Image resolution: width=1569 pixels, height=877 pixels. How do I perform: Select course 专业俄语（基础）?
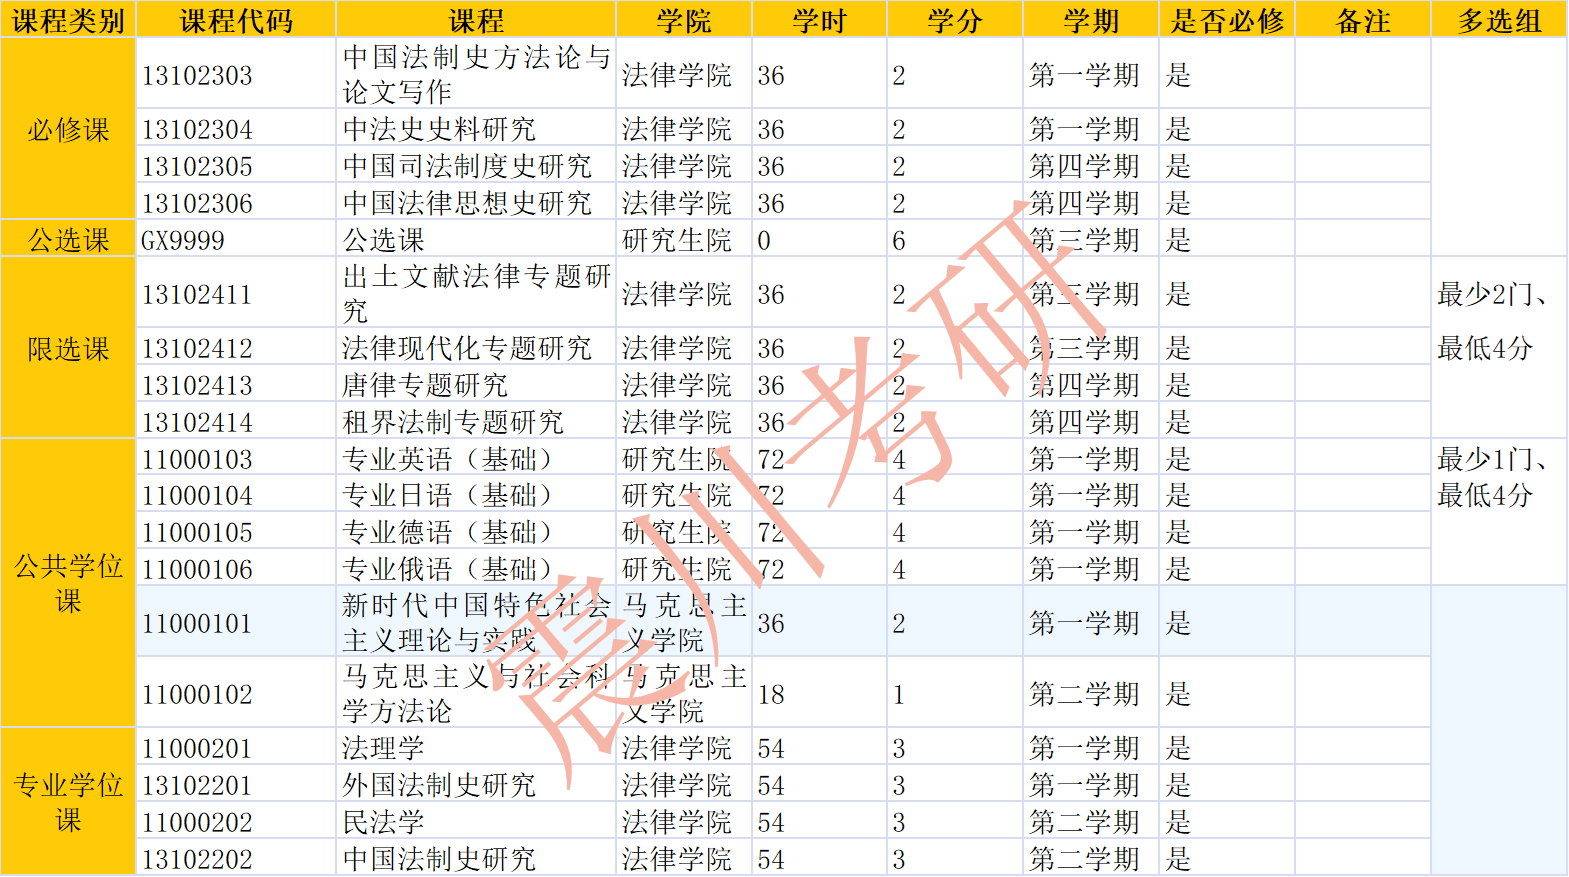tap(447, 569)
